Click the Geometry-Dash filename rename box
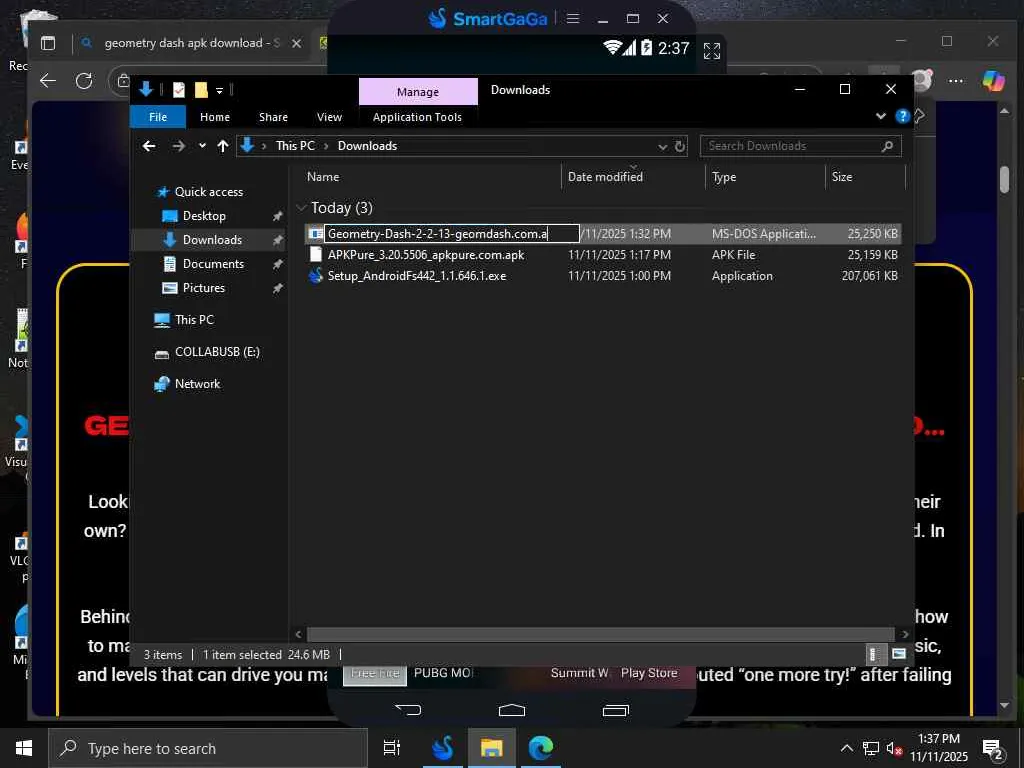Image resolution: width=1024 pixels, height=768 pixels. tap(451, 234)
